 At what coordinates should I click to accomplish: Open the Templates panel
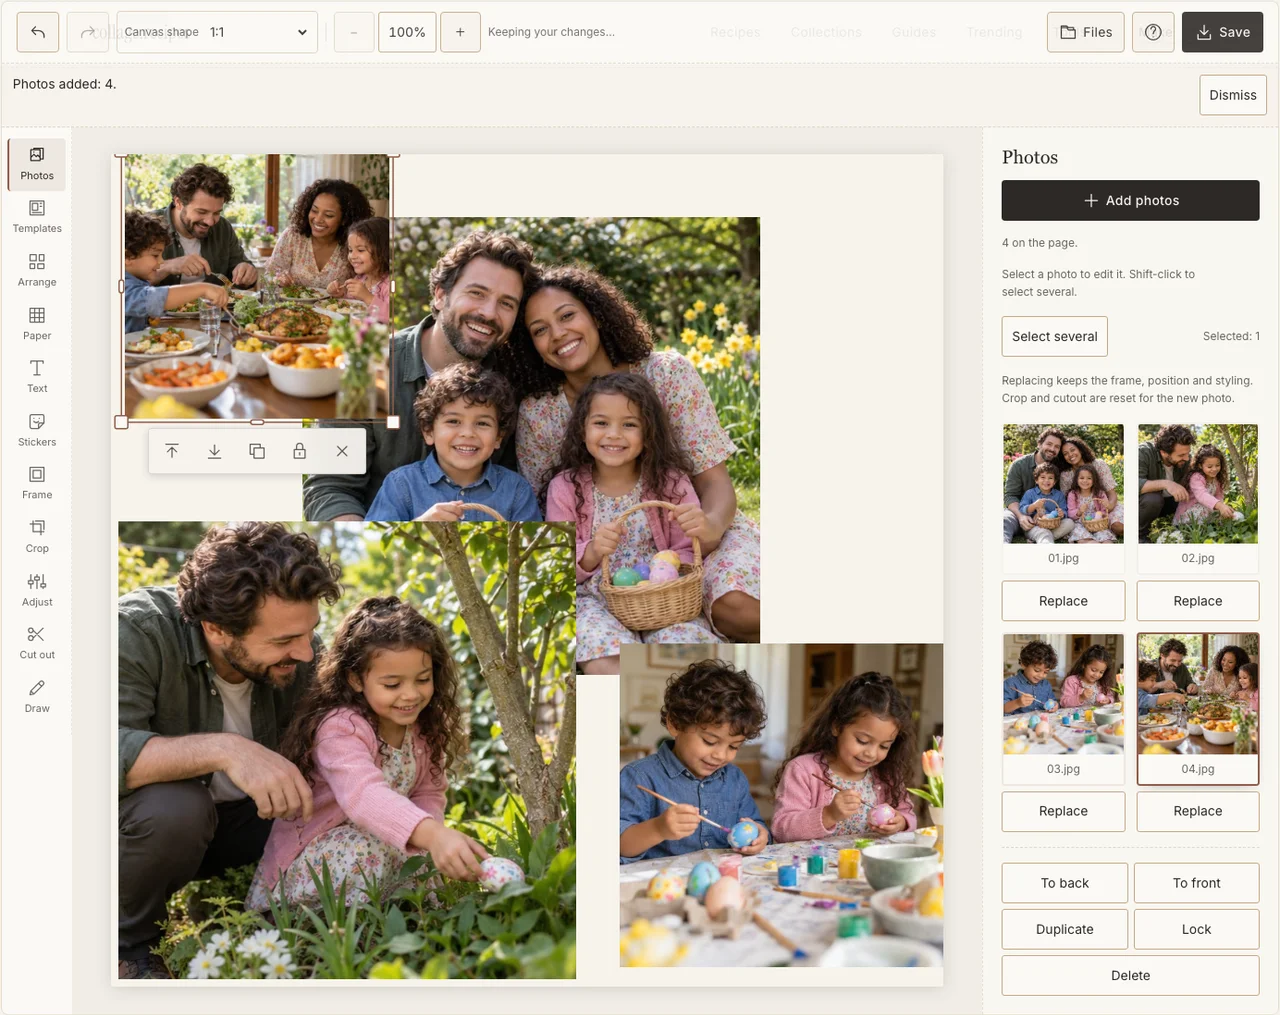(37, 217)
